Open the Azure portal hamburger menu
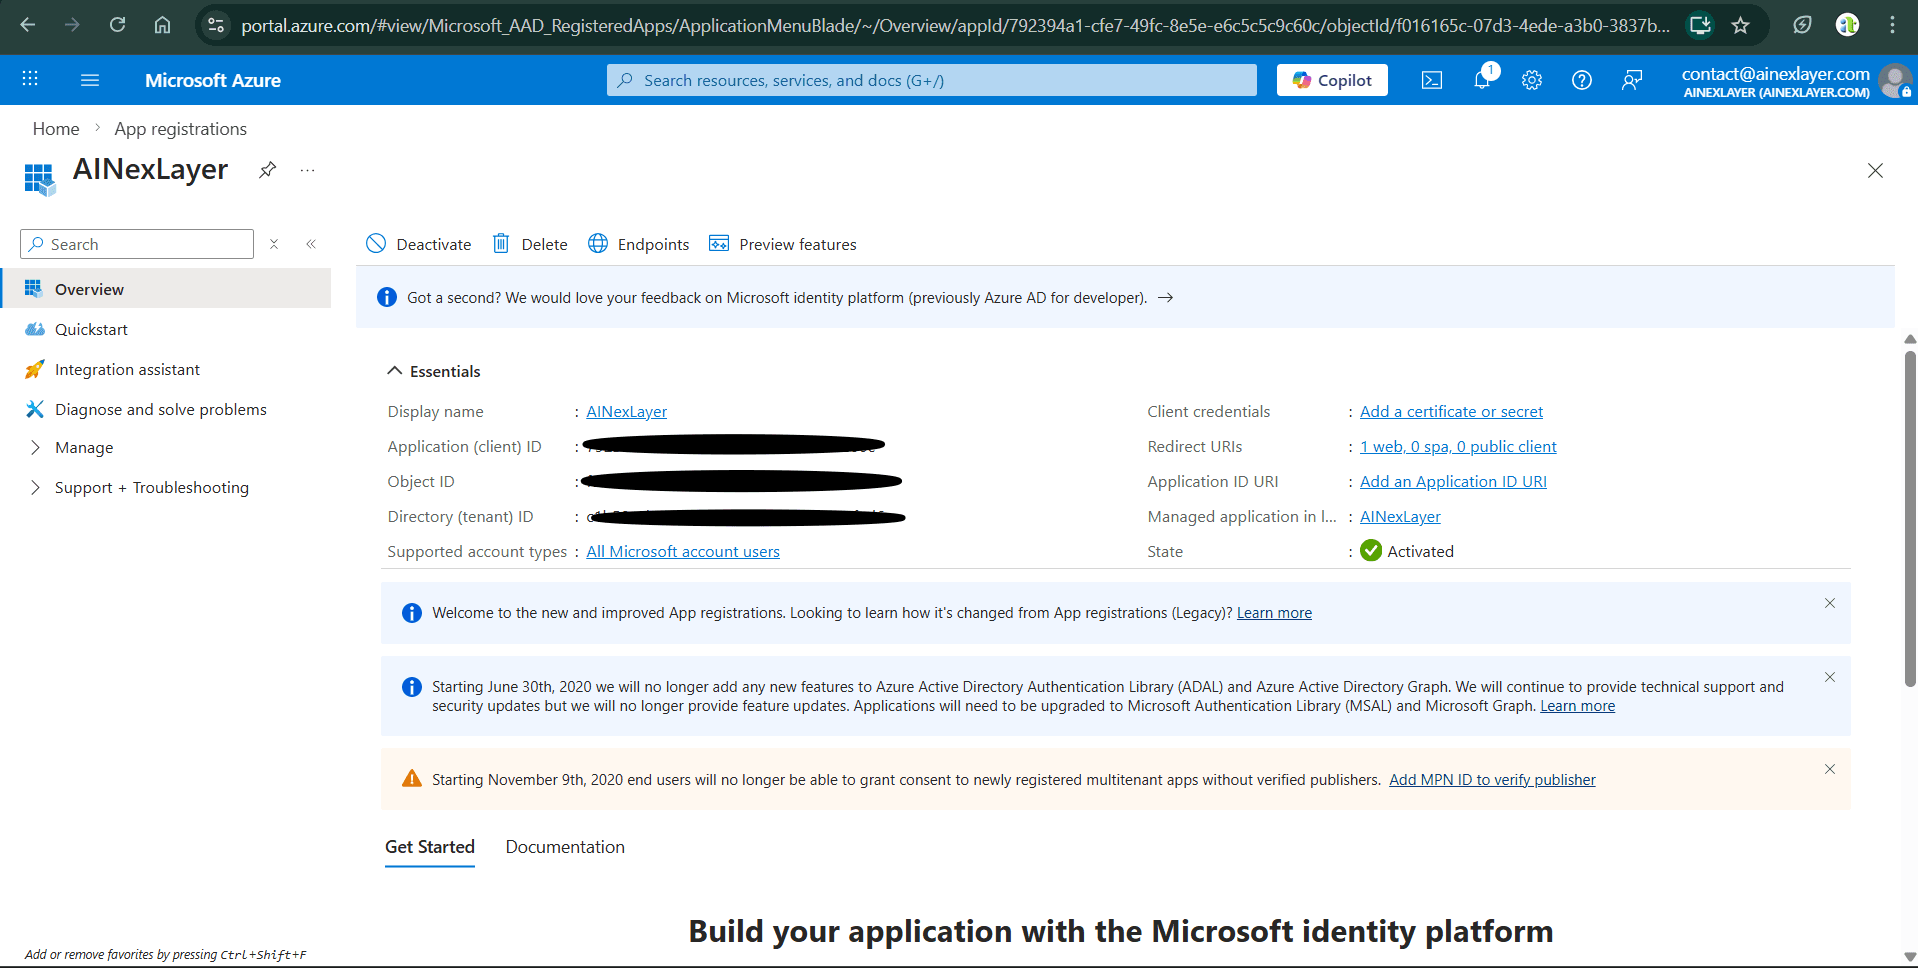This screenshot has height=968, width=1918. point(89,80)
